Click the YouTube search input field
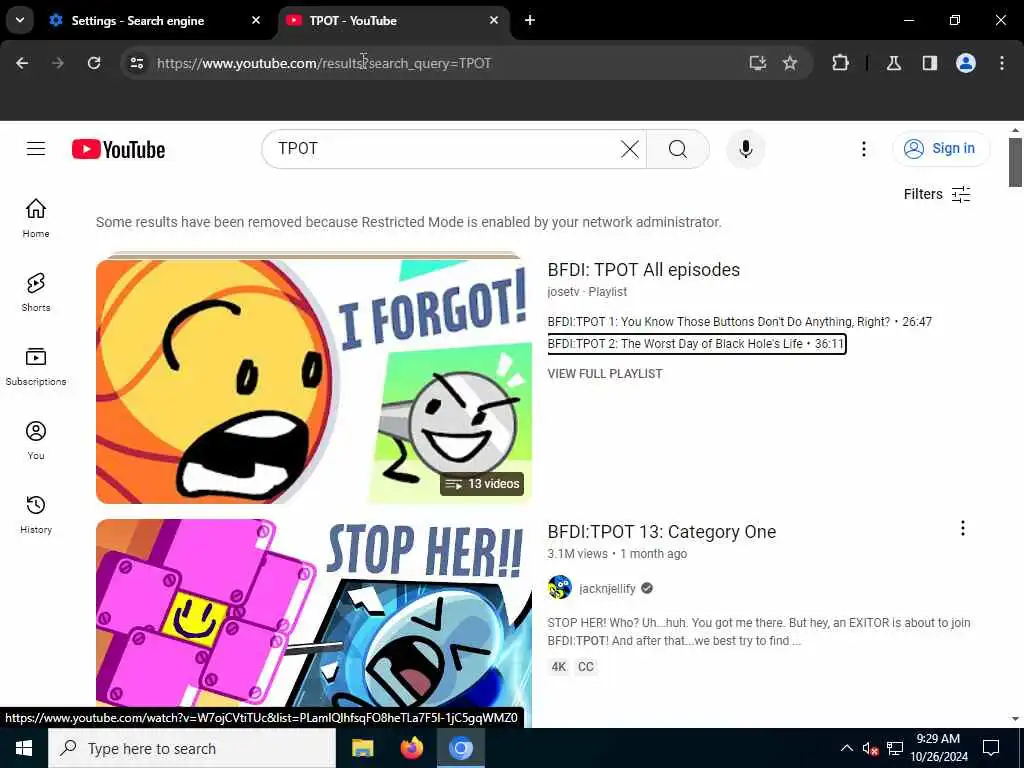 [444, 149]
